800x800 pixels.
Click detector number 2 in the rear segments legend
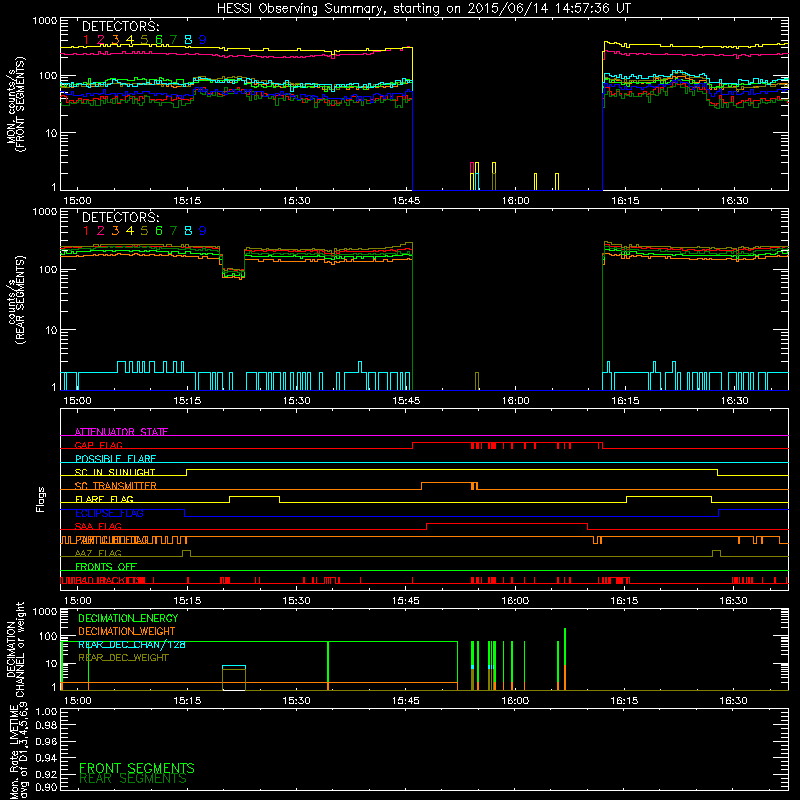tap(101, 231)
